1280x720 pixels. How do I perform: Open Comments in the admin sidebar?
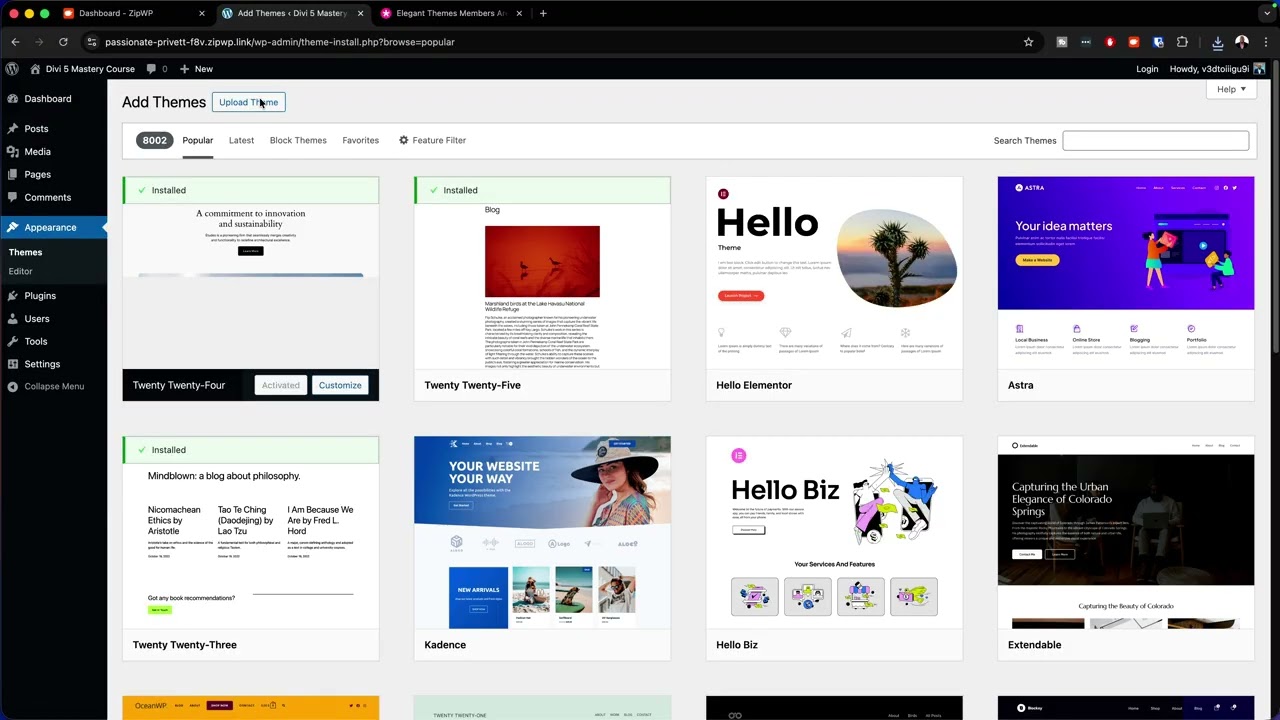pyautogui.click(x=47, y=198)
